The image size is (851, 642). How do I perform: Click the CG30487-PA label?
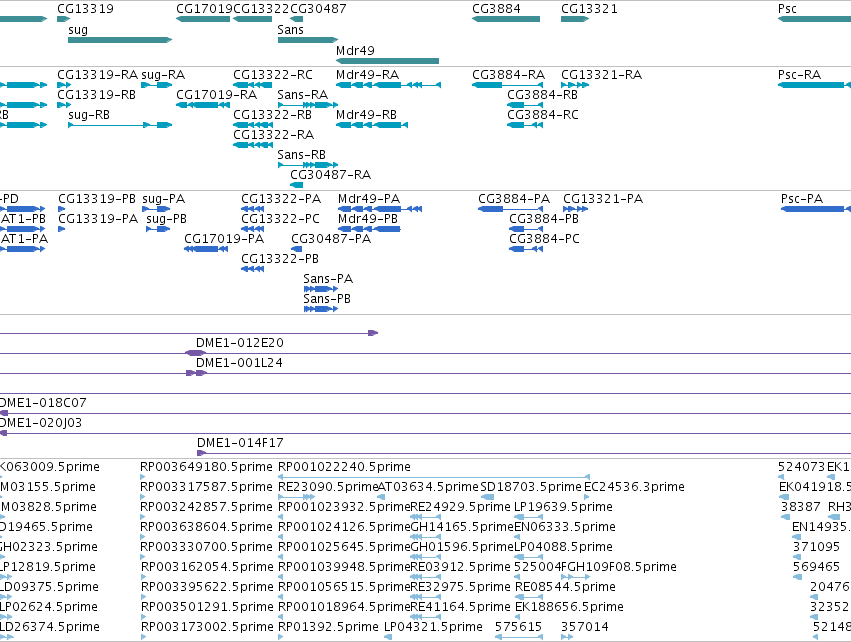[331, 239]
